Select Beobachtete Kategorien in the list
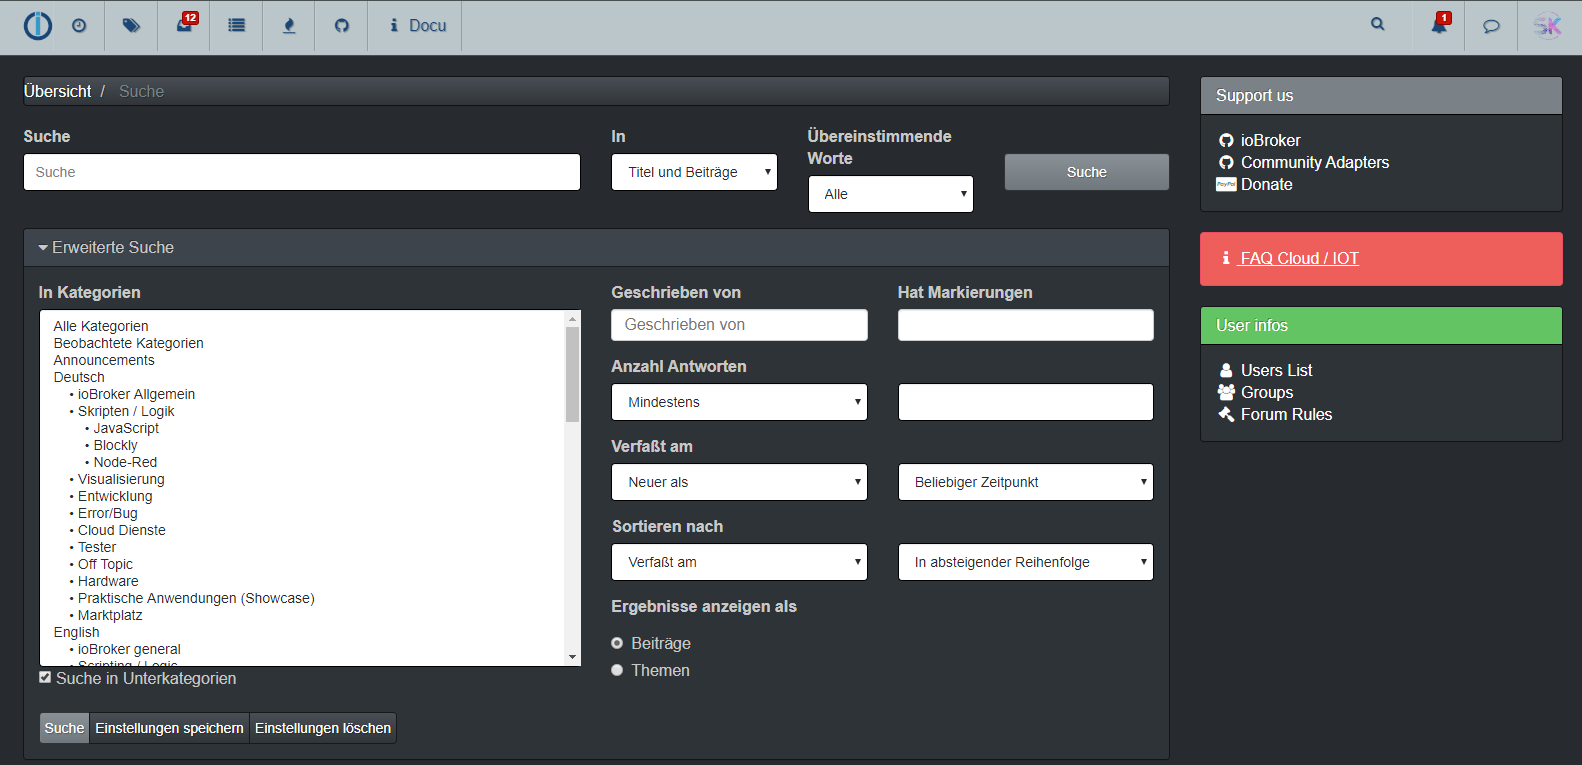This screenshot has height=765, width=1582. tap(128, 343)
